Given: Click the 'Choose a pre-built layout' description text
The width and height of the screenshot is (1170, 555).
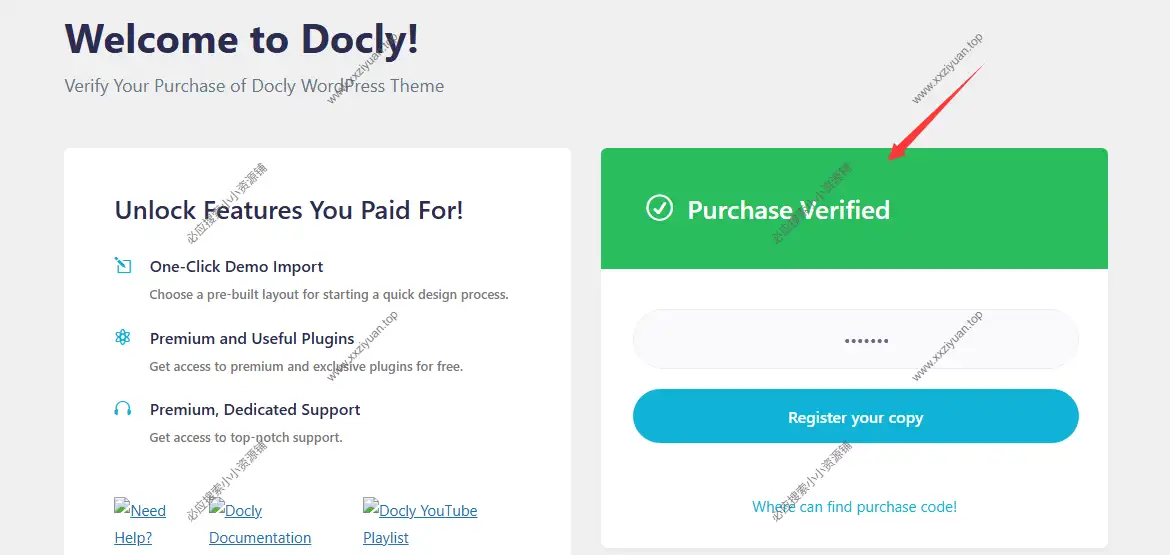Looking at the screenshot, I should pos(329,295).
